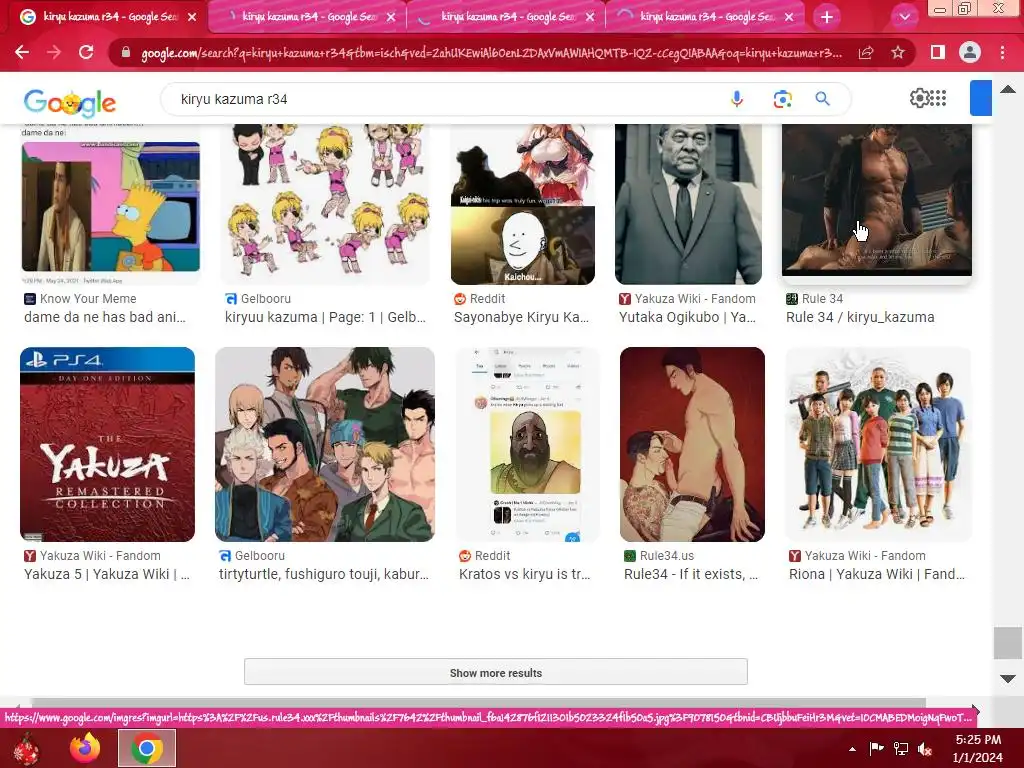The width and height of the screenshot is (1024, 768).
Task: Launch Firefox from the taskbar
Action: (x=85, y=748)
